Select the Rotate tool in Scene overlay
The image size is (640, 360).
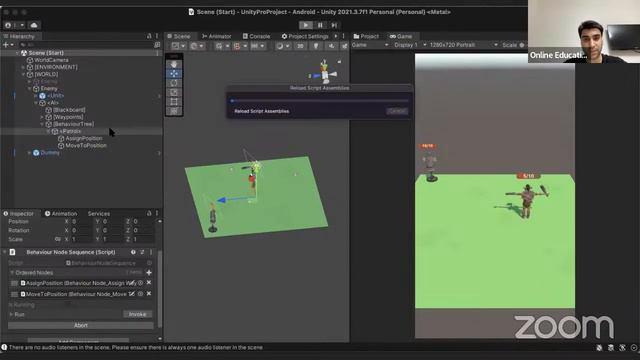[x=174, y=83]
